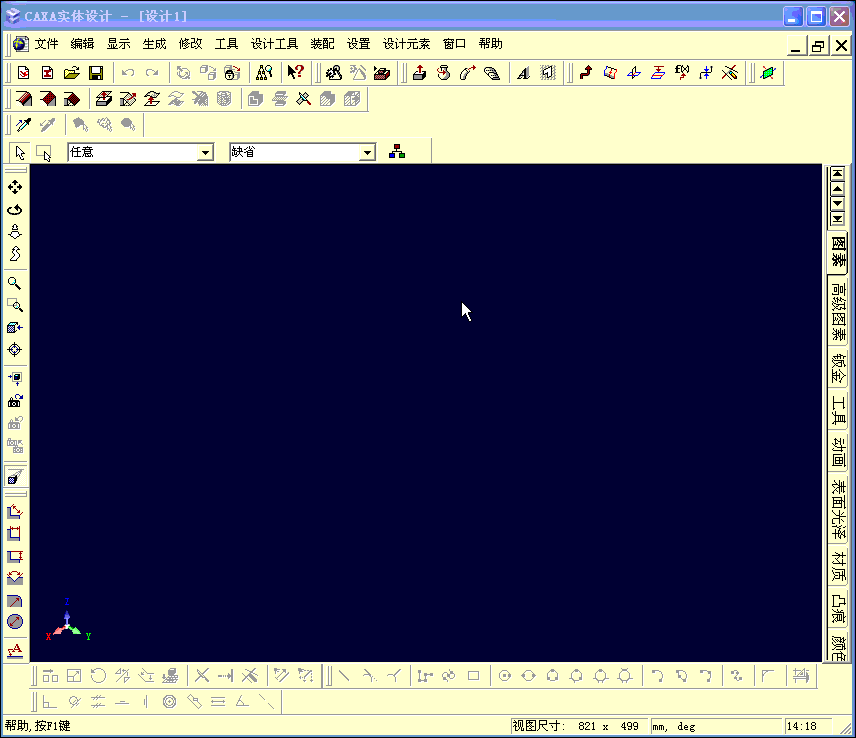Open the 装配 menu
Screen dimensions: 856x738
coord(322,44)
